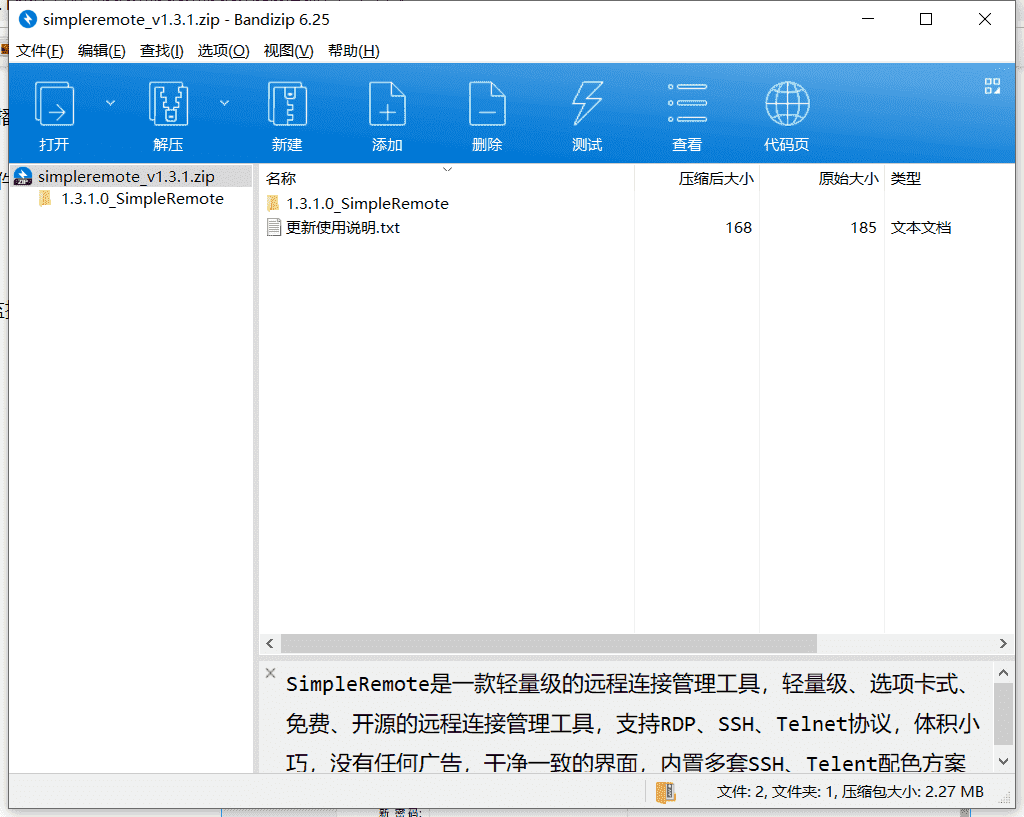The image size is (1024, 817).
Task: Click the Bandizip icon in the title bar
Action: [x=27, y=20]
